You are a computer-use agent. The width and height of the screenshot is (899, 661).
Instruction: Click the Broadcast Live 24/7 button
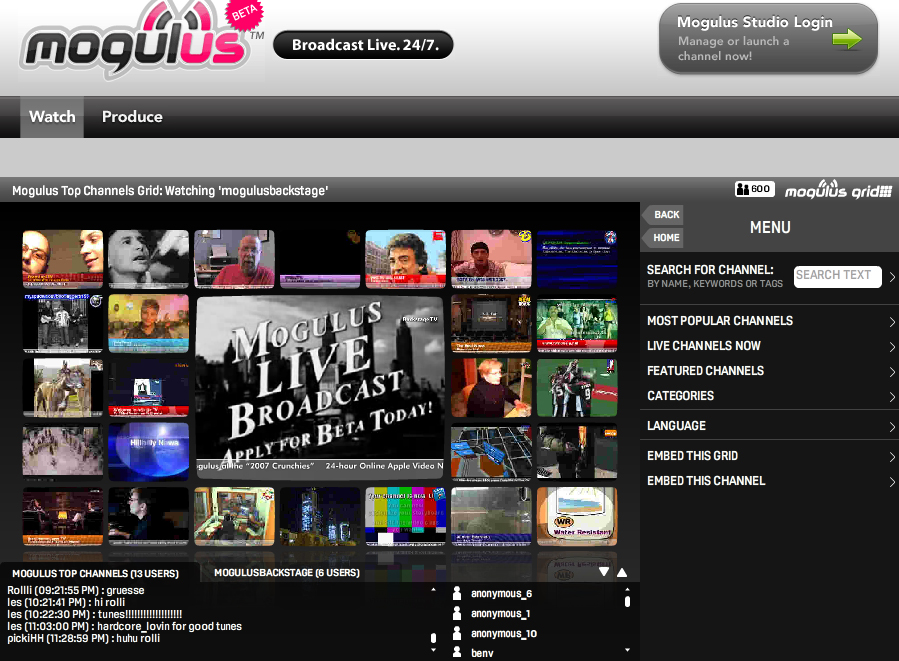[x=363, y=45]
